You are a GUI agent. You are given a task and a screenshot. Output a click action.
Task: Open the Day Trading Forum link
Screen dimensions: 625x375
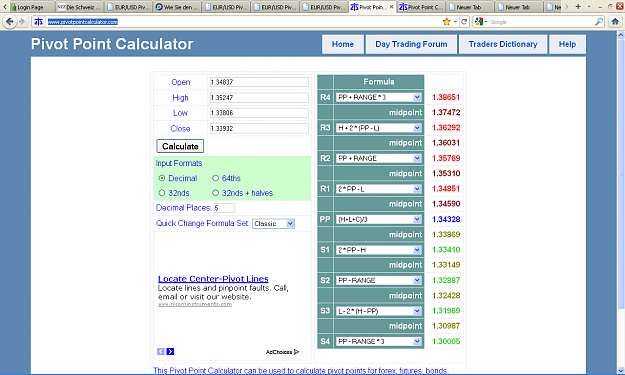click(x=411, y=44)
